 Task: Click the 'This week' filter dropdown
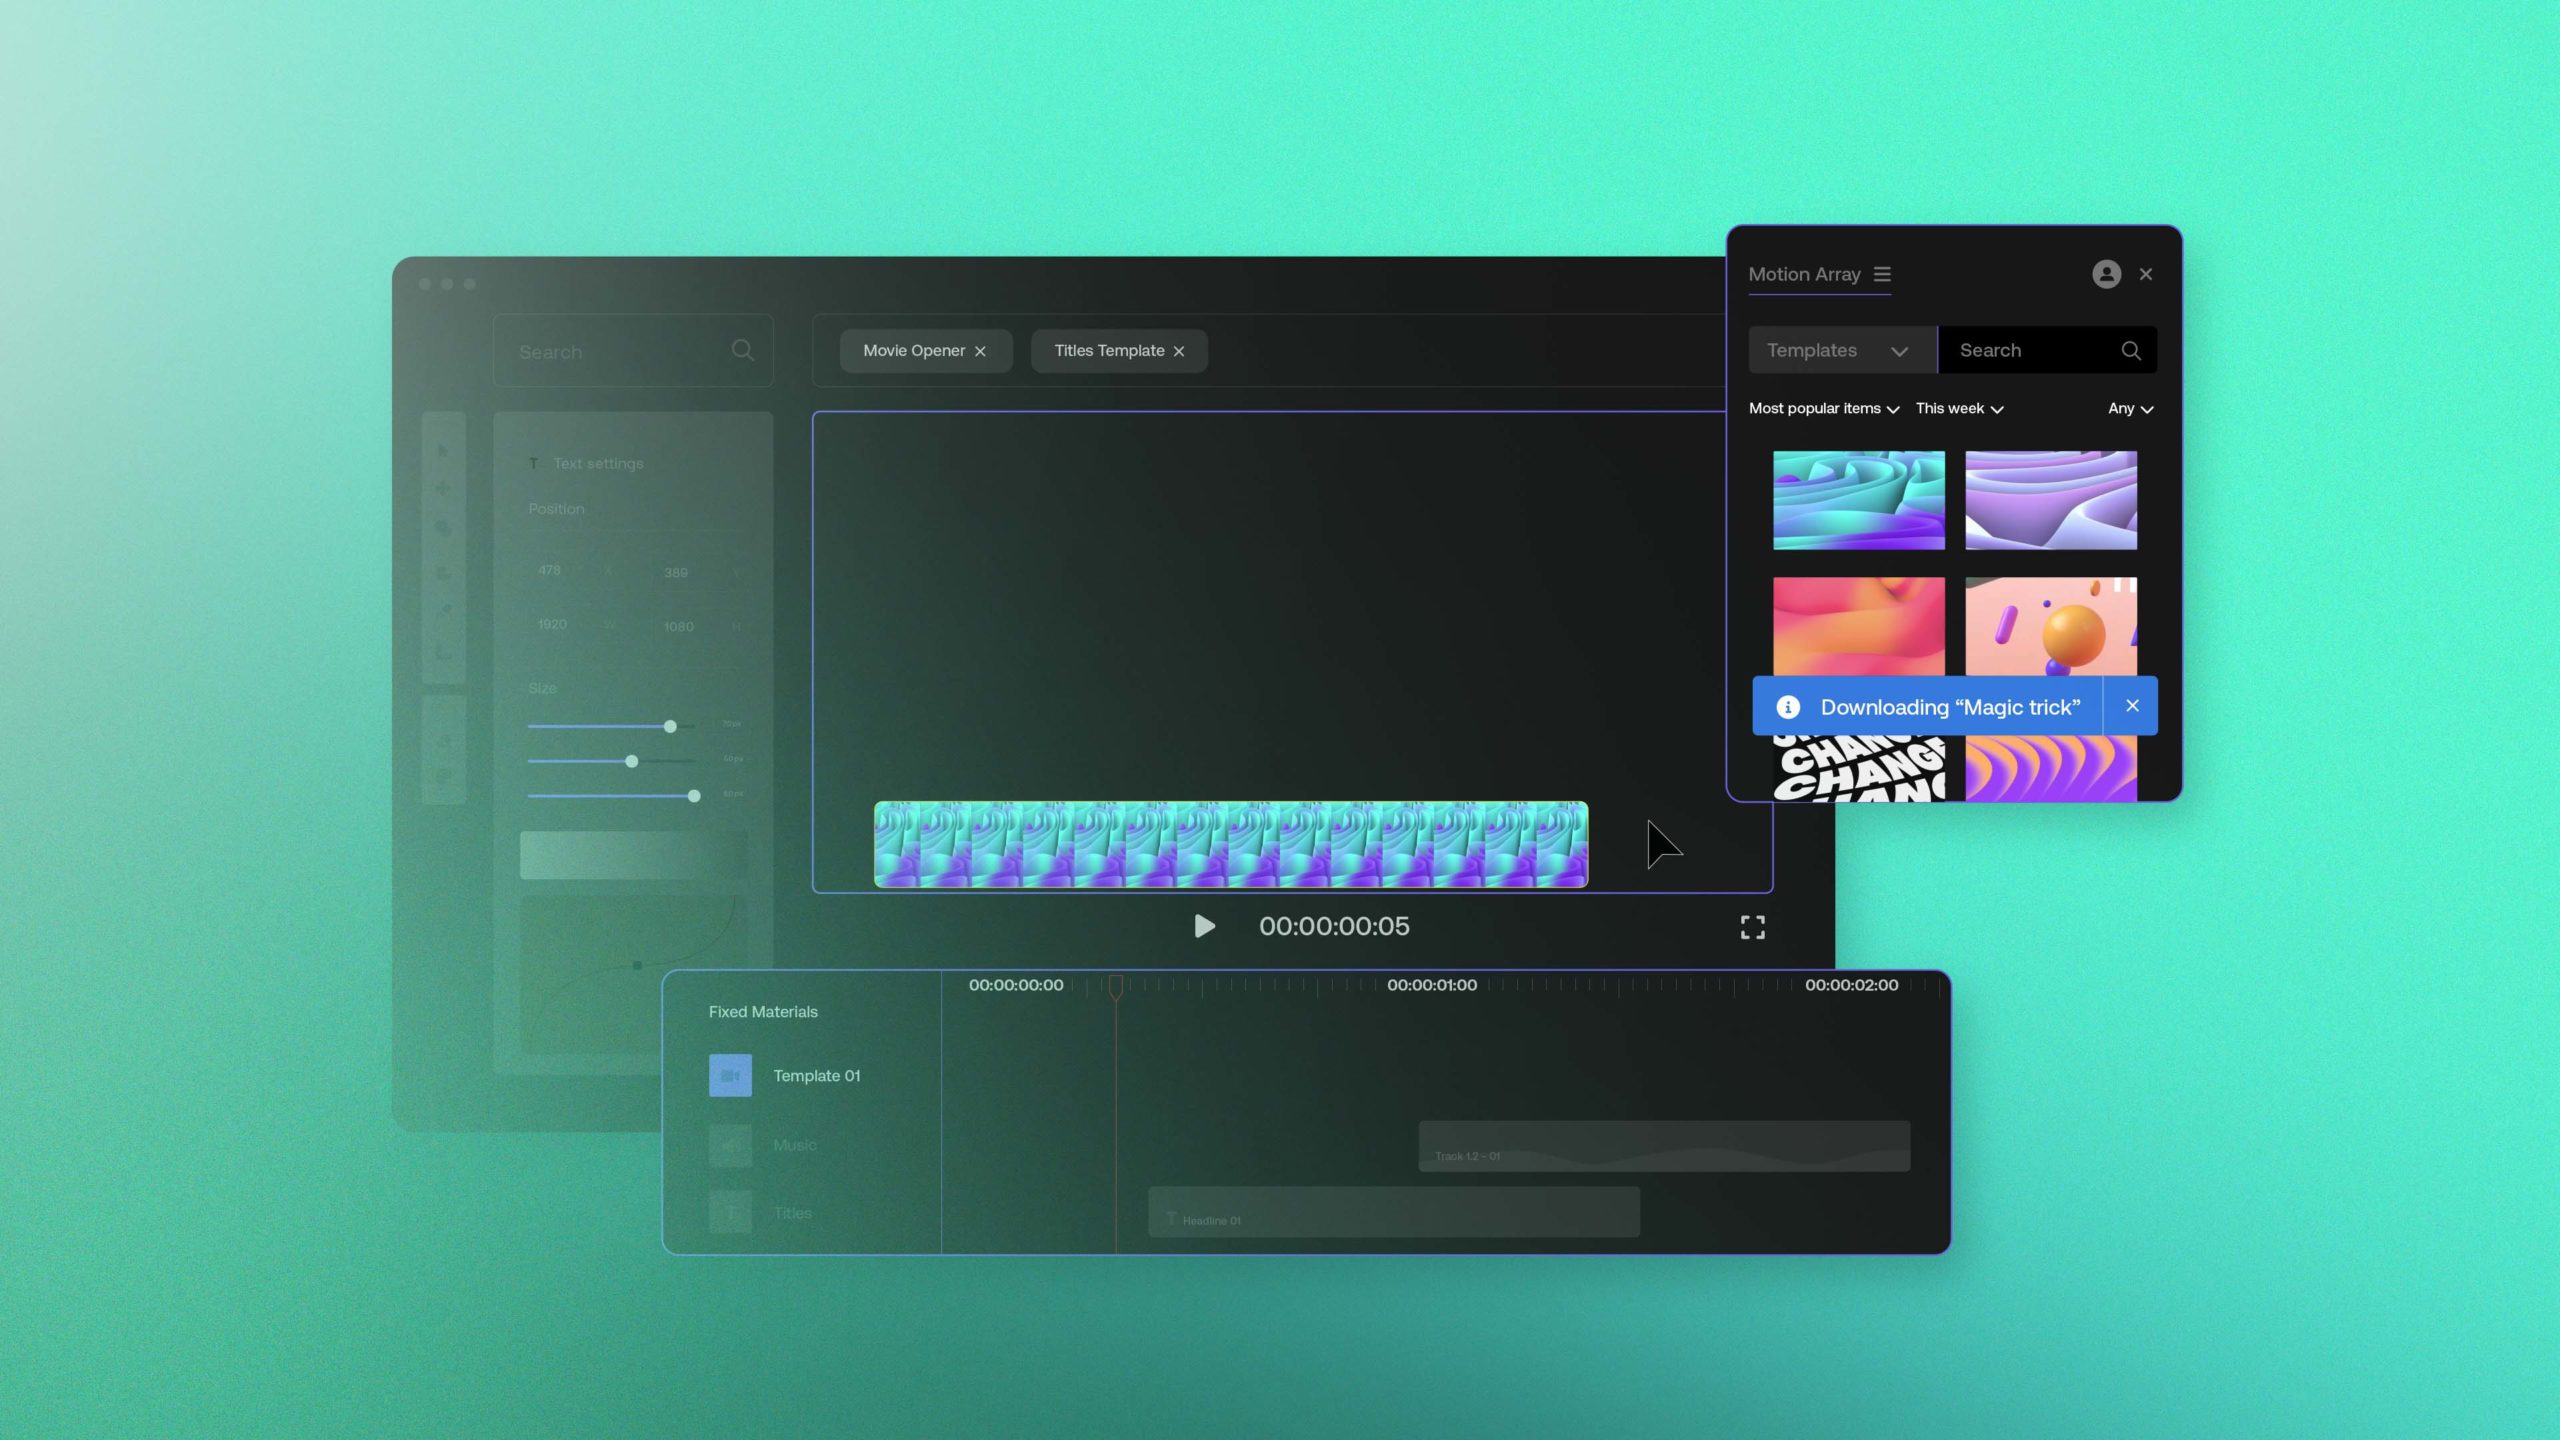pos(1957,410)
